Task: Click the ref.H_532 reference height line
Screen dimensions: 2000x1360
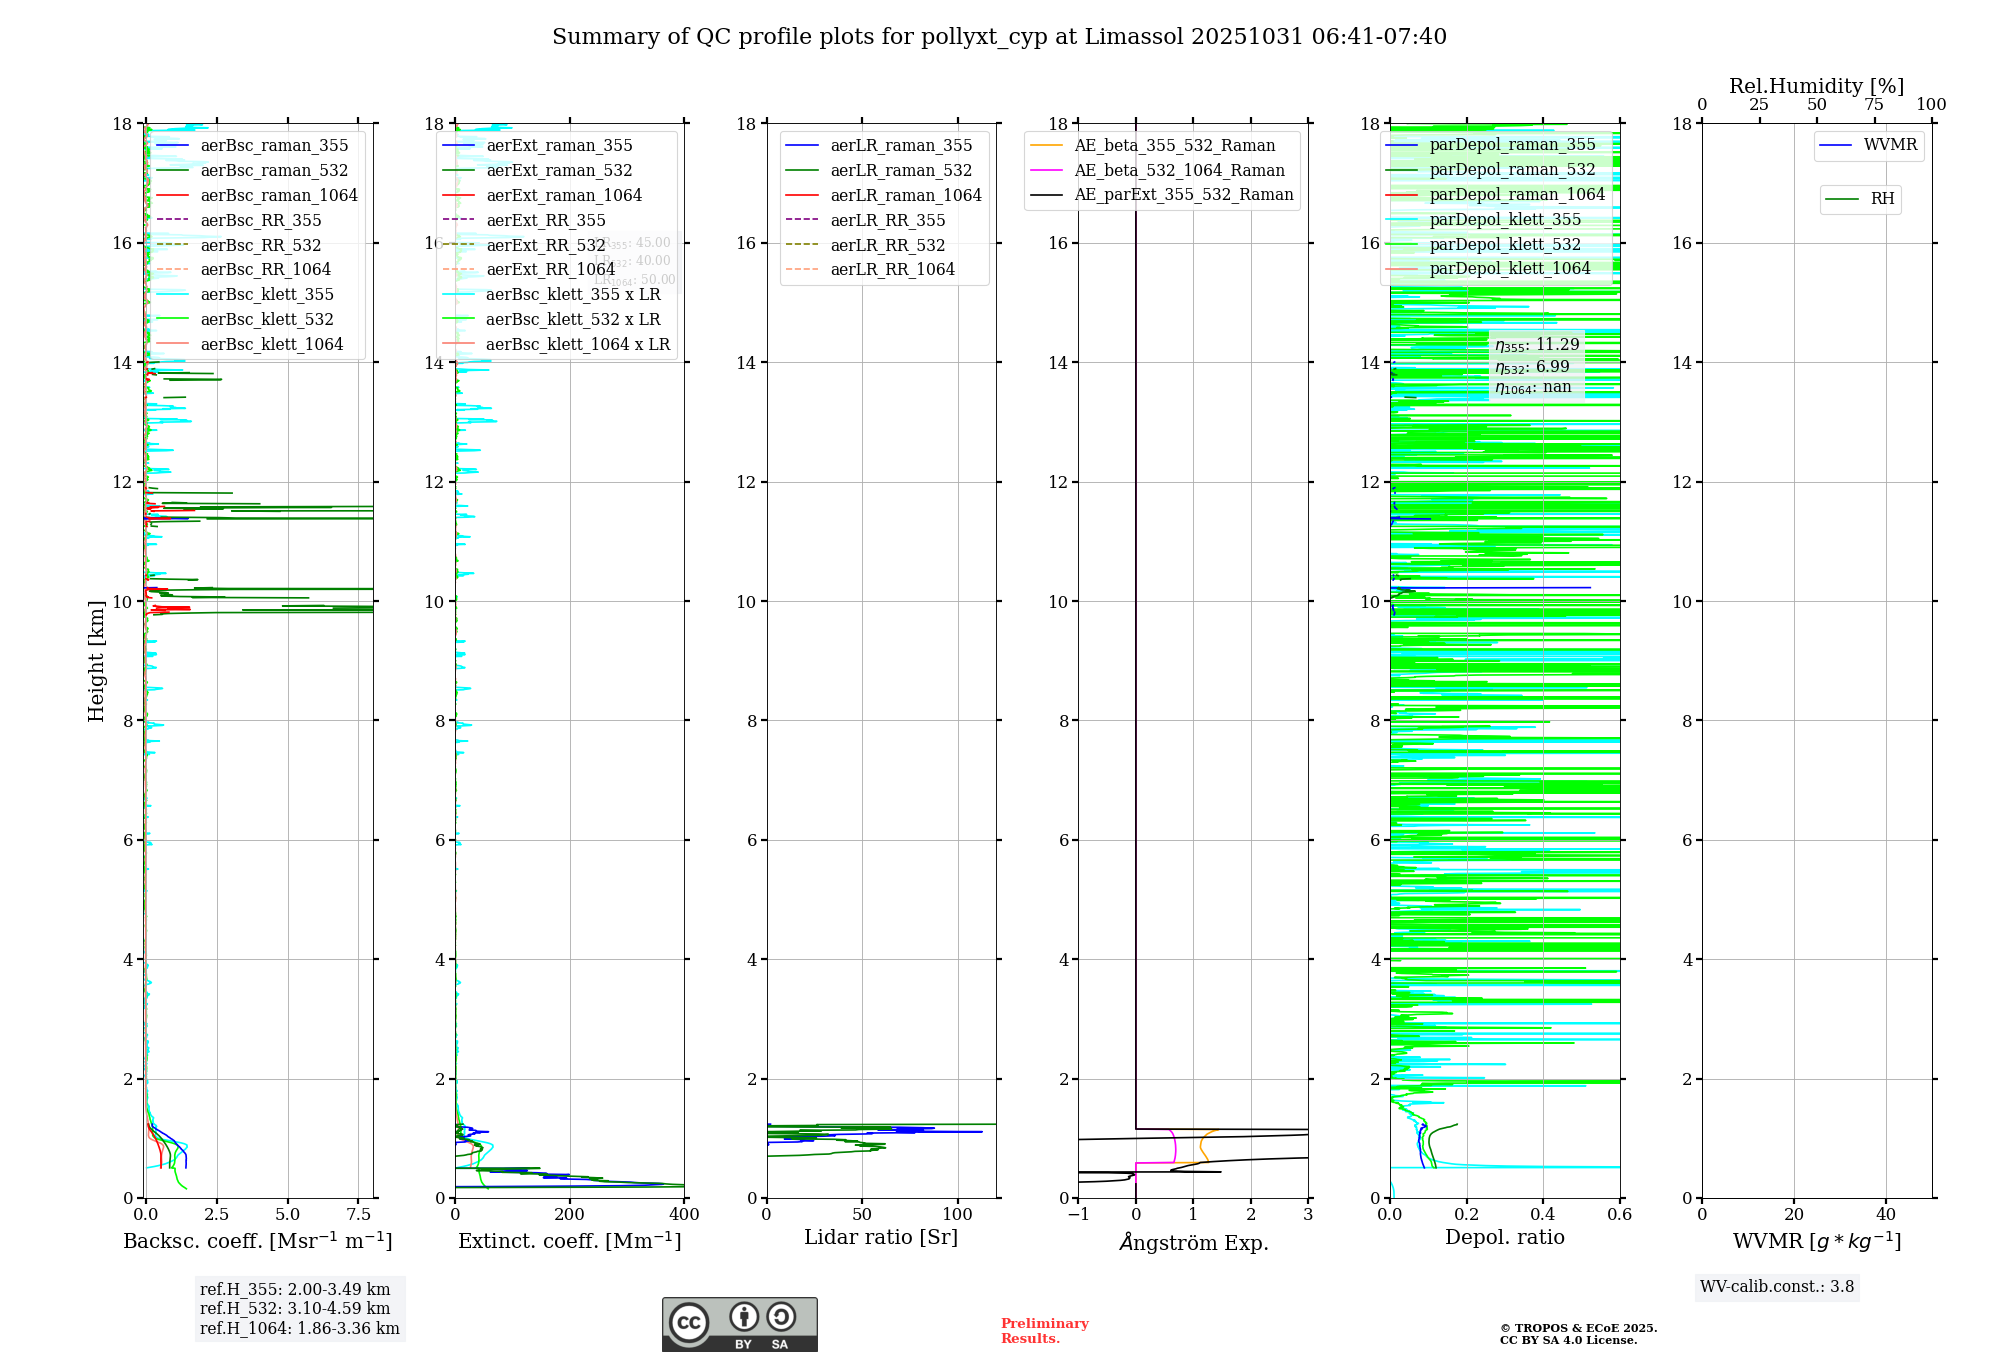Action: coord(295,1308)
